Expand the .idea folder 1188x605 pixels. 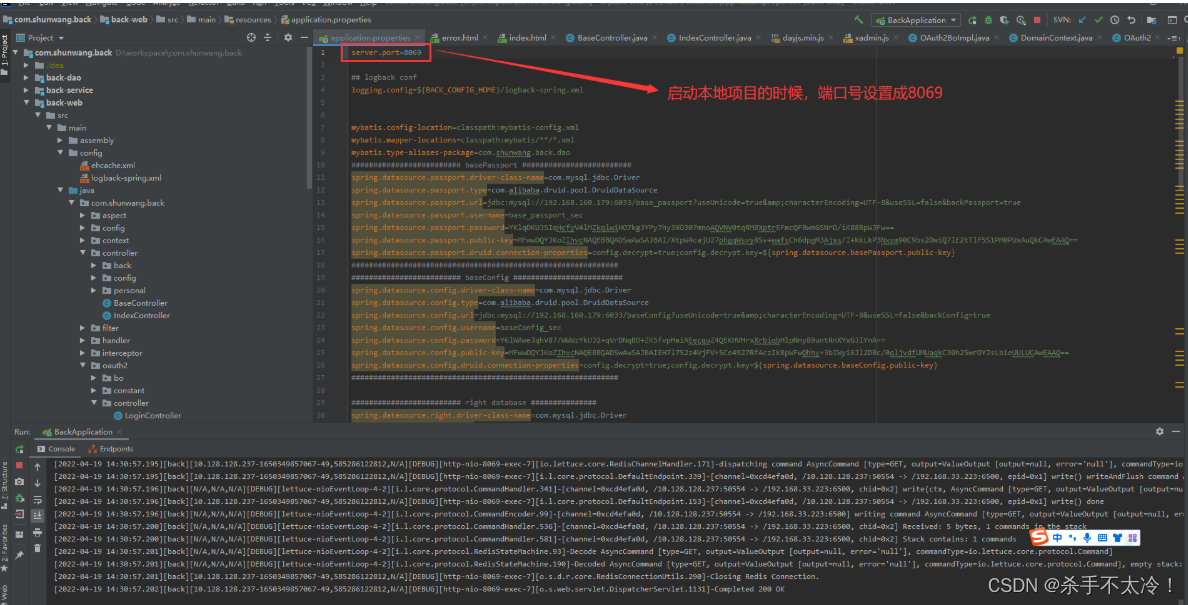click(x=27, y=65)
